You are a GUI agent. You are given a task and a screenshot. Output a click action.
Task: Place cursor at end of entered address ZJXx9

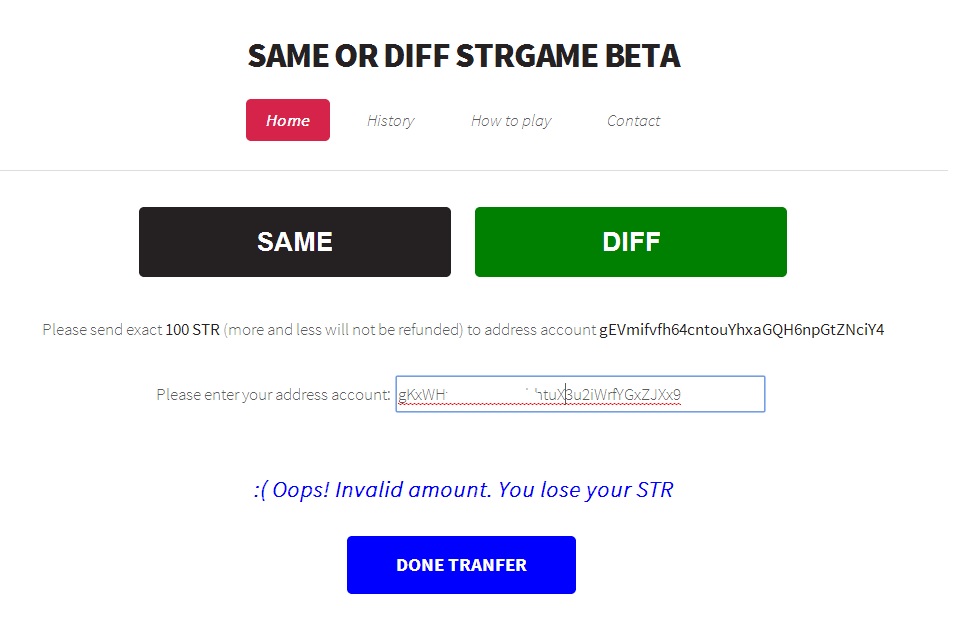point(682,395)
